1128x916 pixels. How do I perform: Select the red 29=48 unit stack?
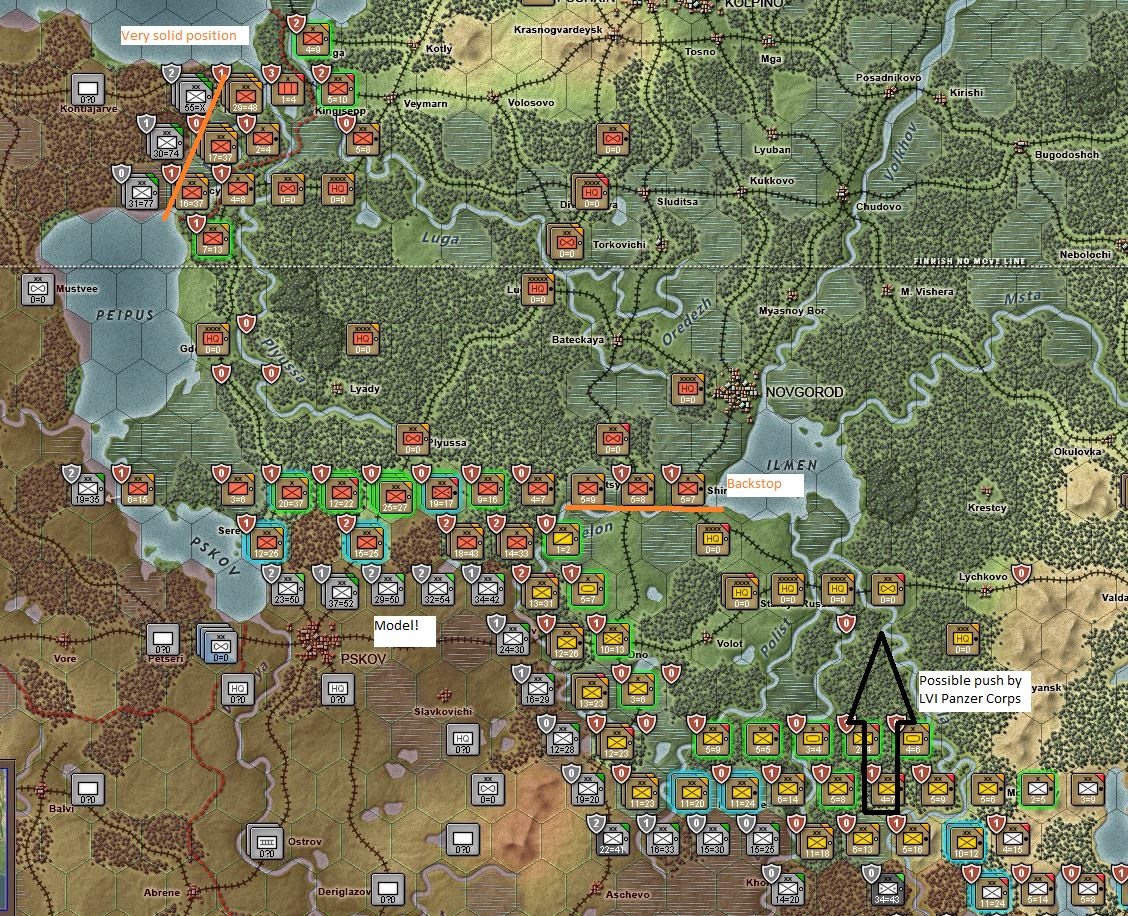point(245,94)
